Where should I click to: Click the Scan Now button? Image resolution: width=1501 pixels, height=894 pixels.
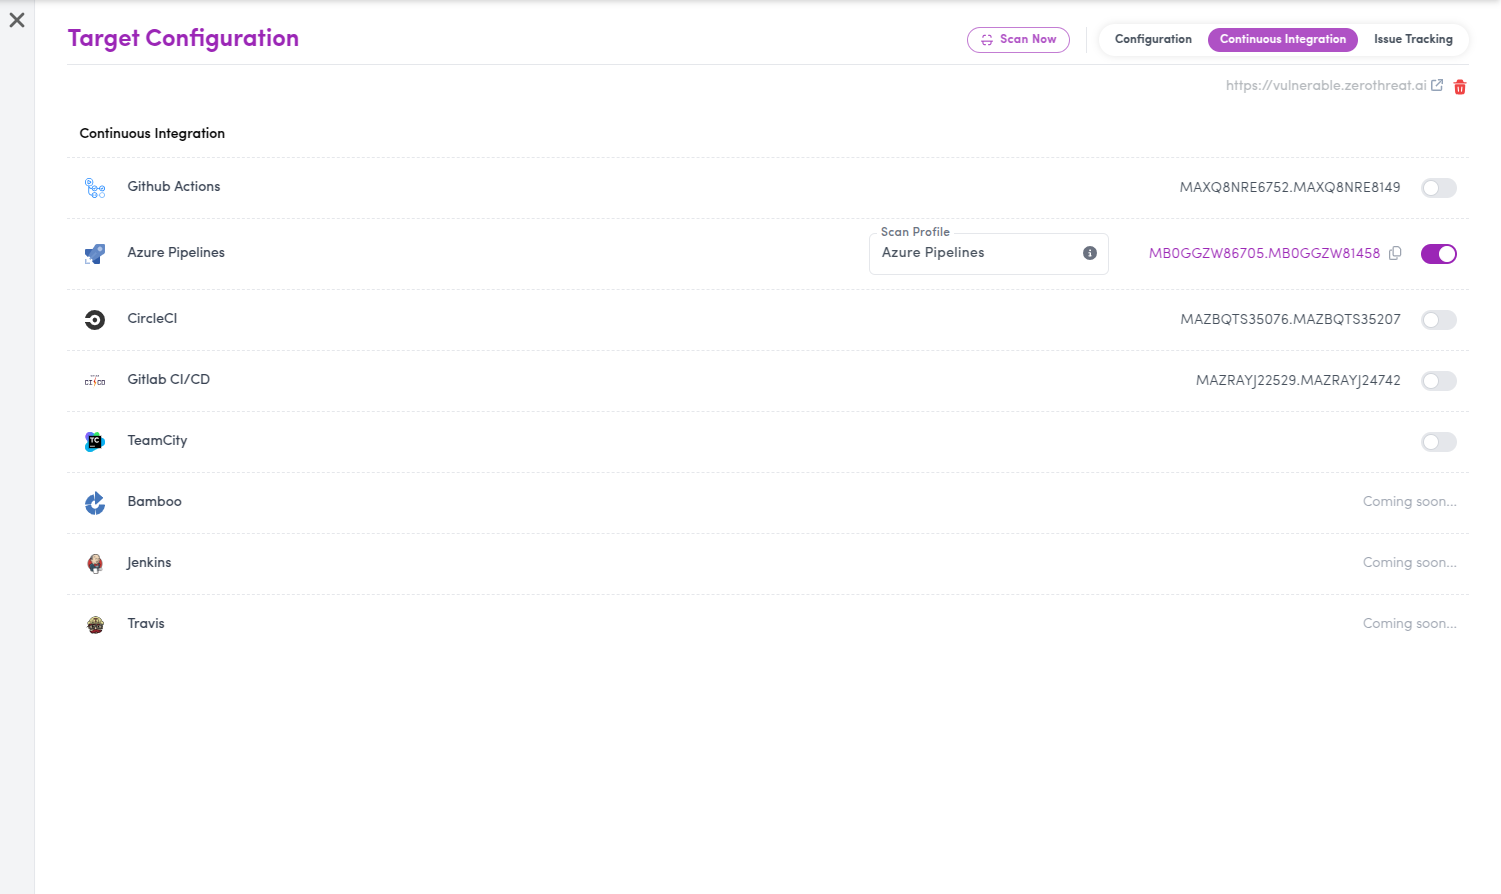coord(1018,39)
